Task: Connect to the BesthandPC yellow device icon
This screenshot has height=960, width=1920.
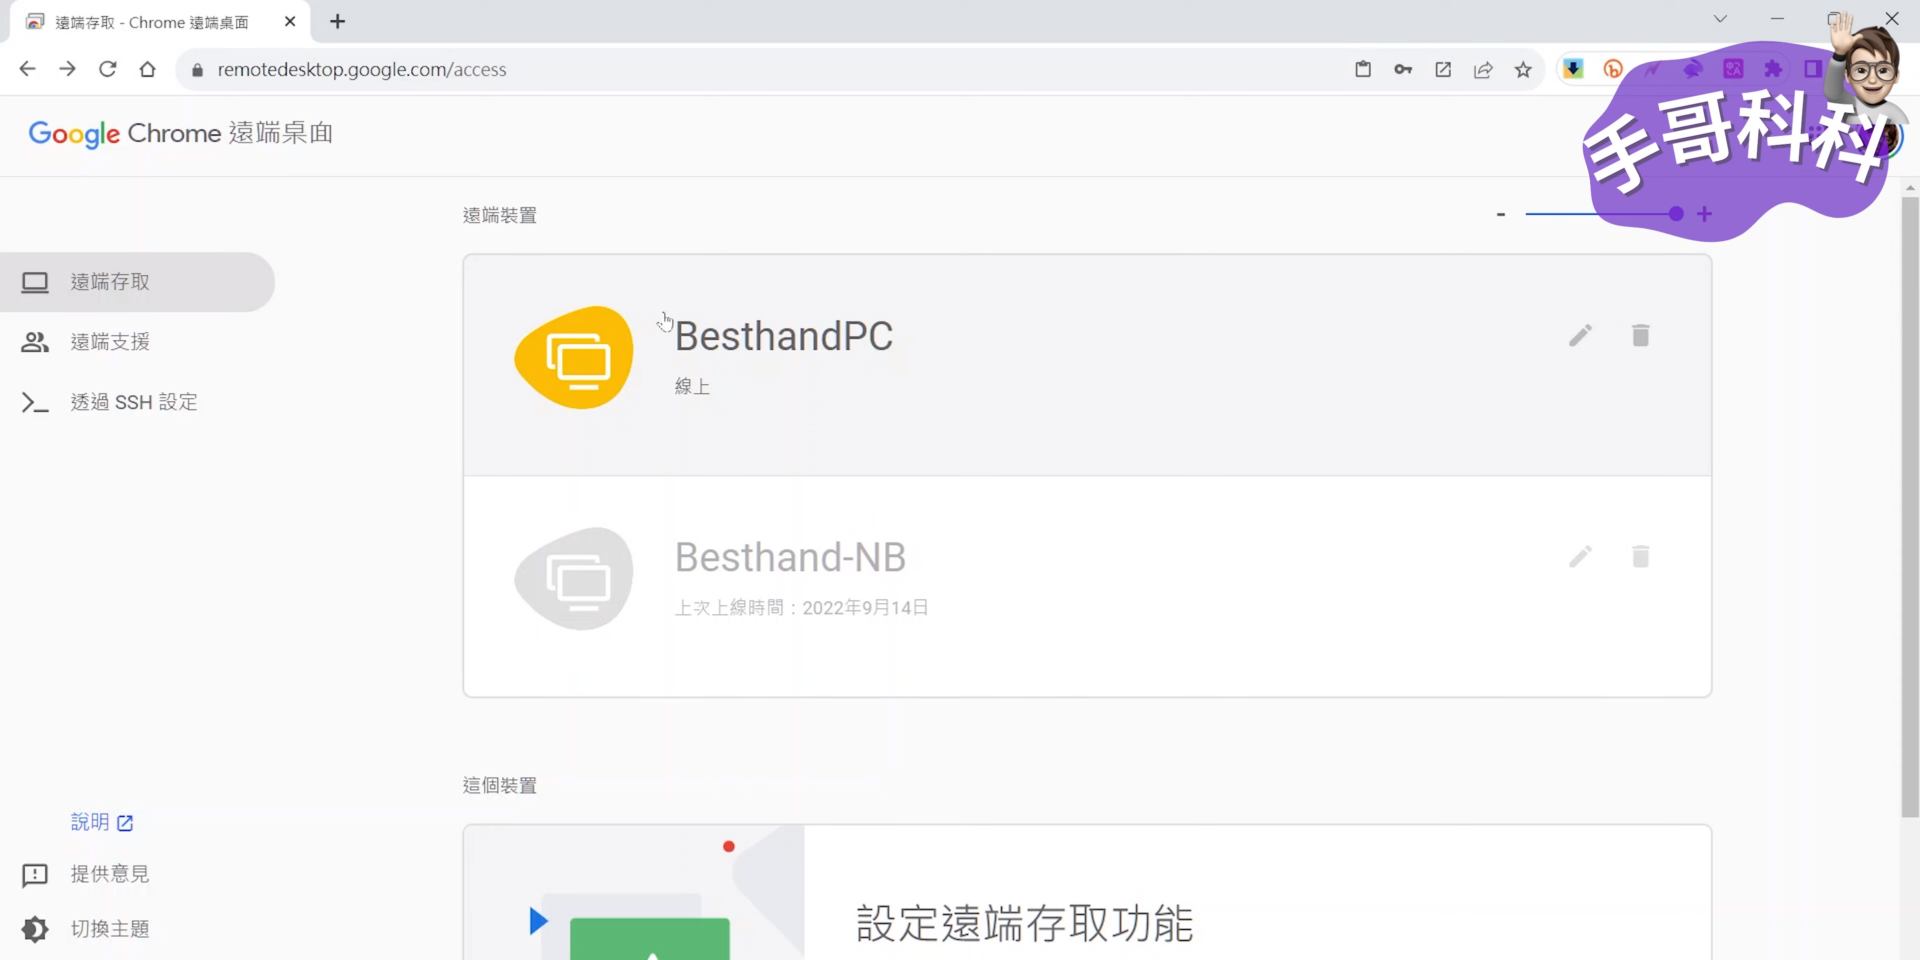Action: pos(574,358)
